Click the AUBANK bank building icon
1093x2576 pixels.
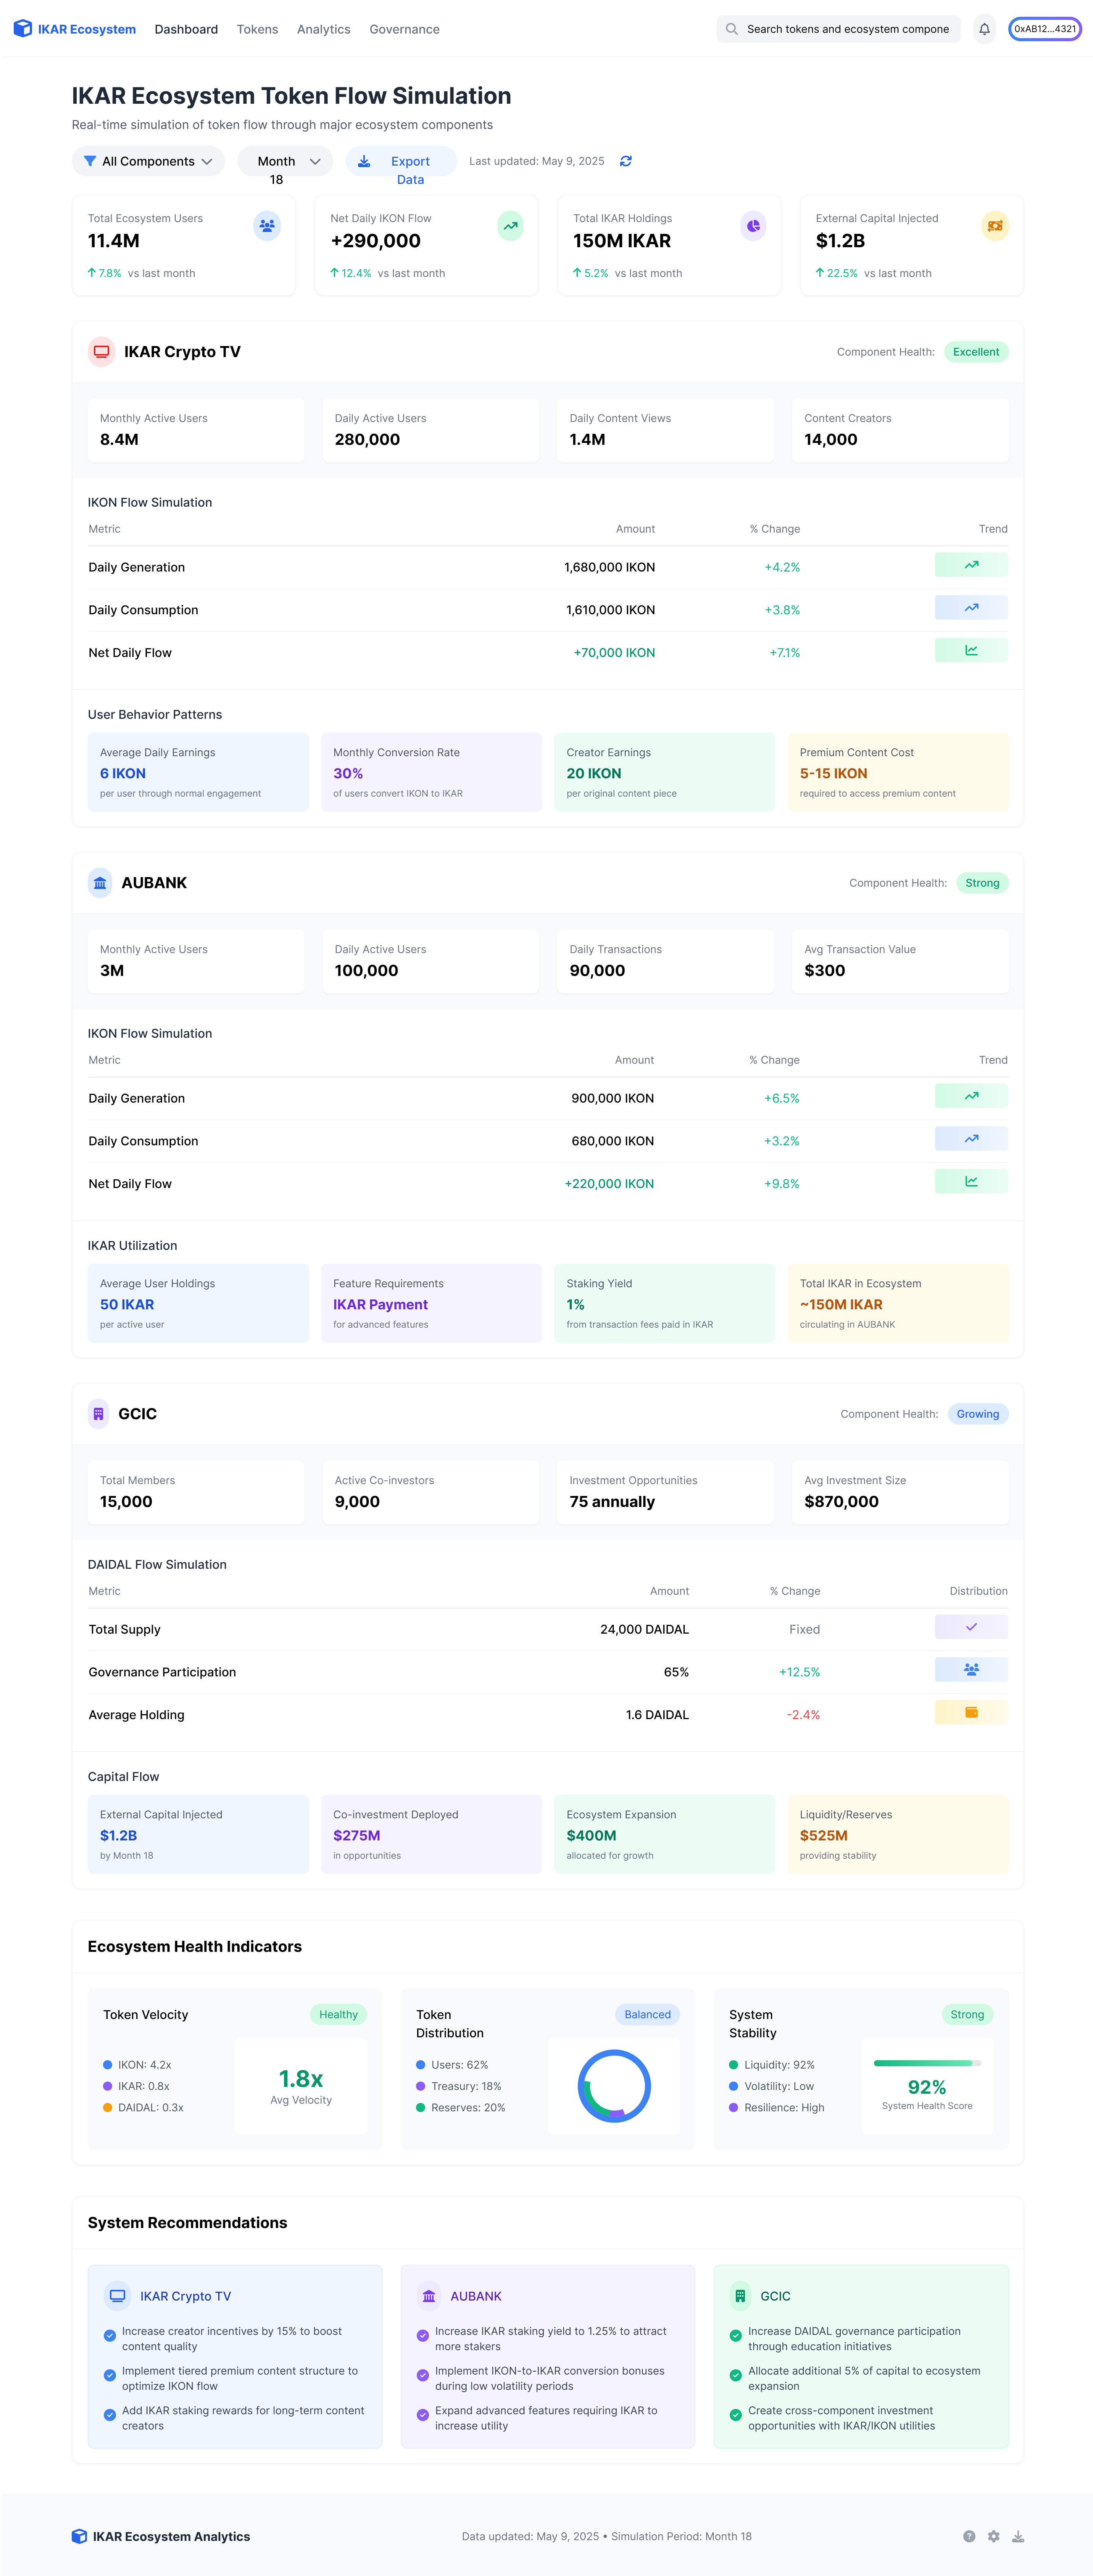click(x=100, y=883)
